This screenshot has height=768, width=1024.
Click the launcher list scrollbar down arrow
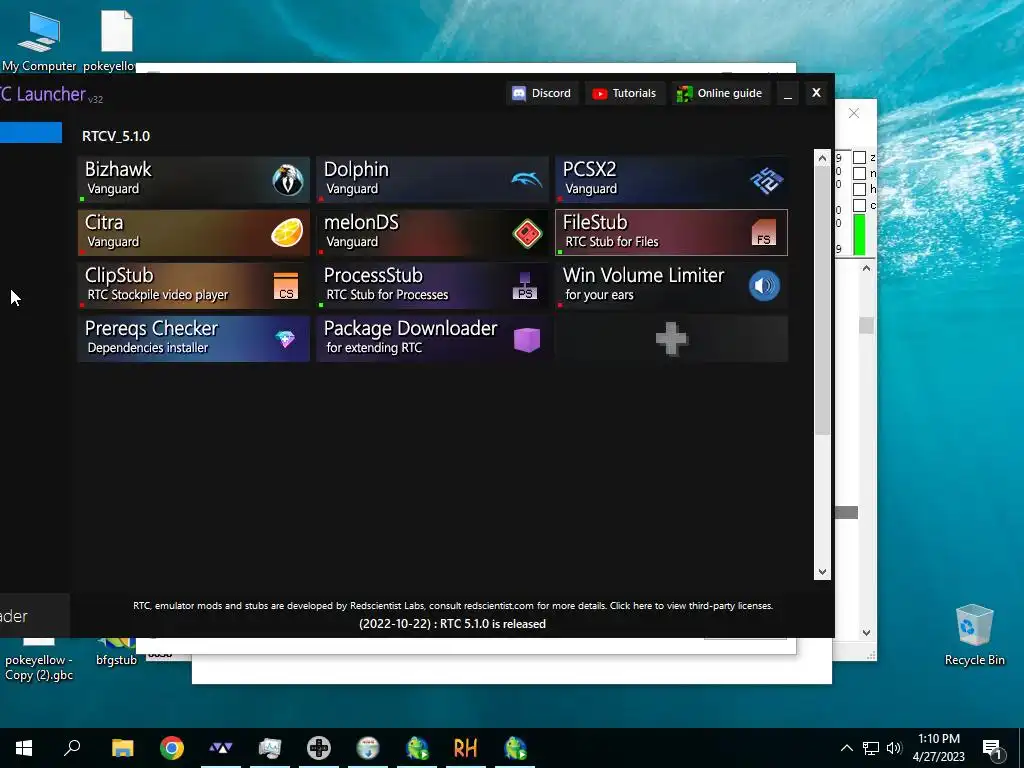[822, 571]
